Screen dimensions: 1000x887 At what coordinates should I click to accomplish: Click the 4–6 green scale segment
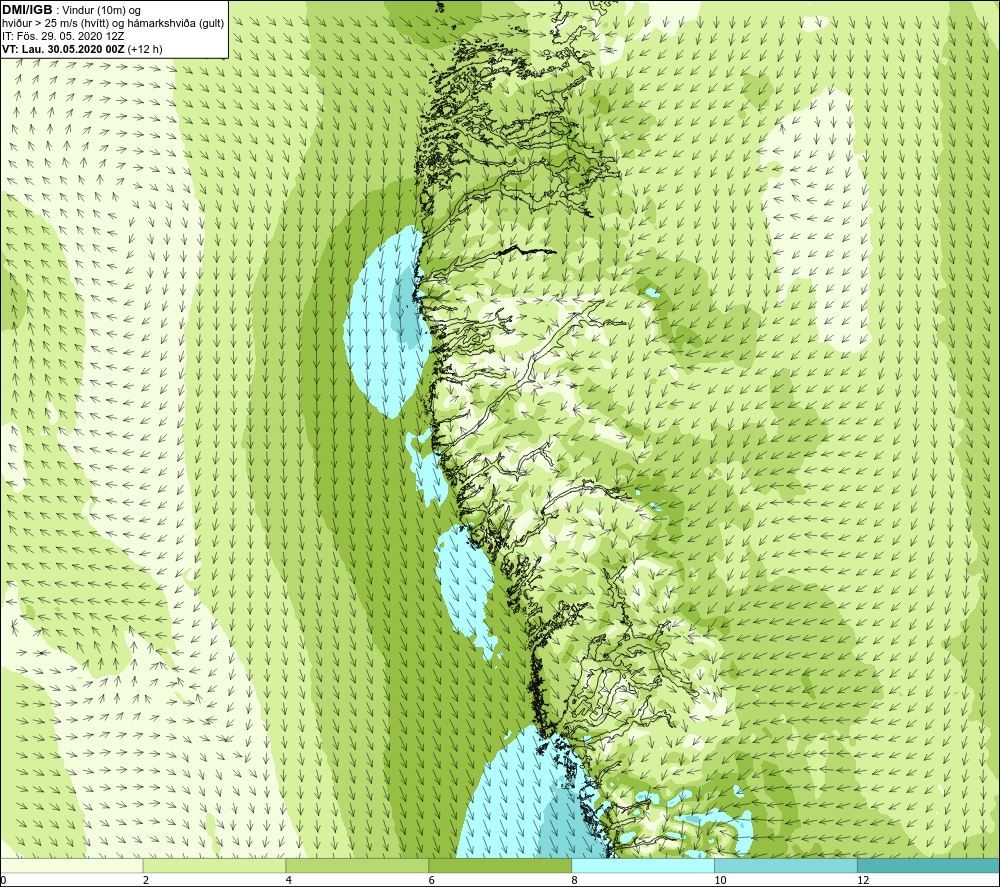click(357, 865)
